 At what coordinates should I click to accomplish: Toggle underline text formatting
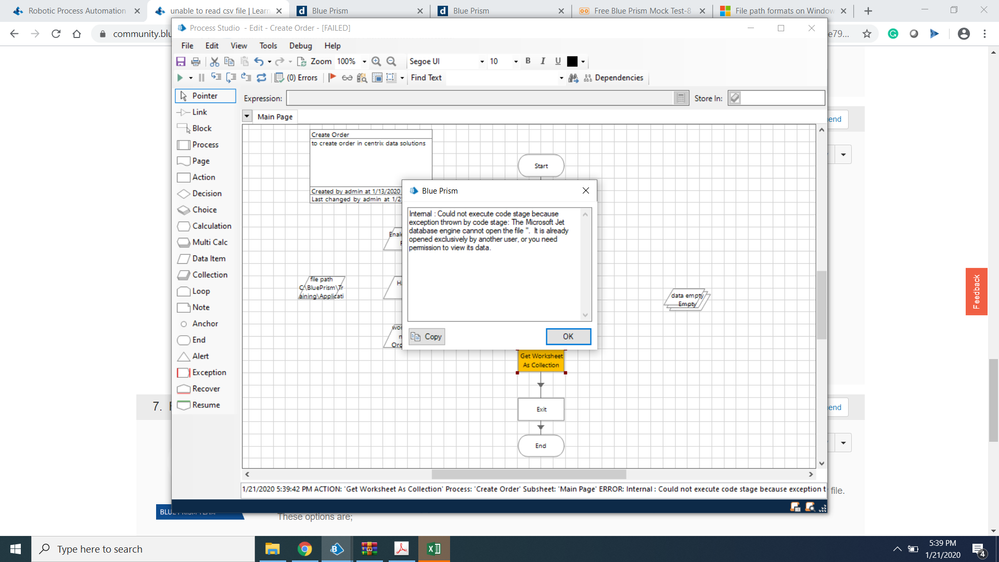coord(557,61)
